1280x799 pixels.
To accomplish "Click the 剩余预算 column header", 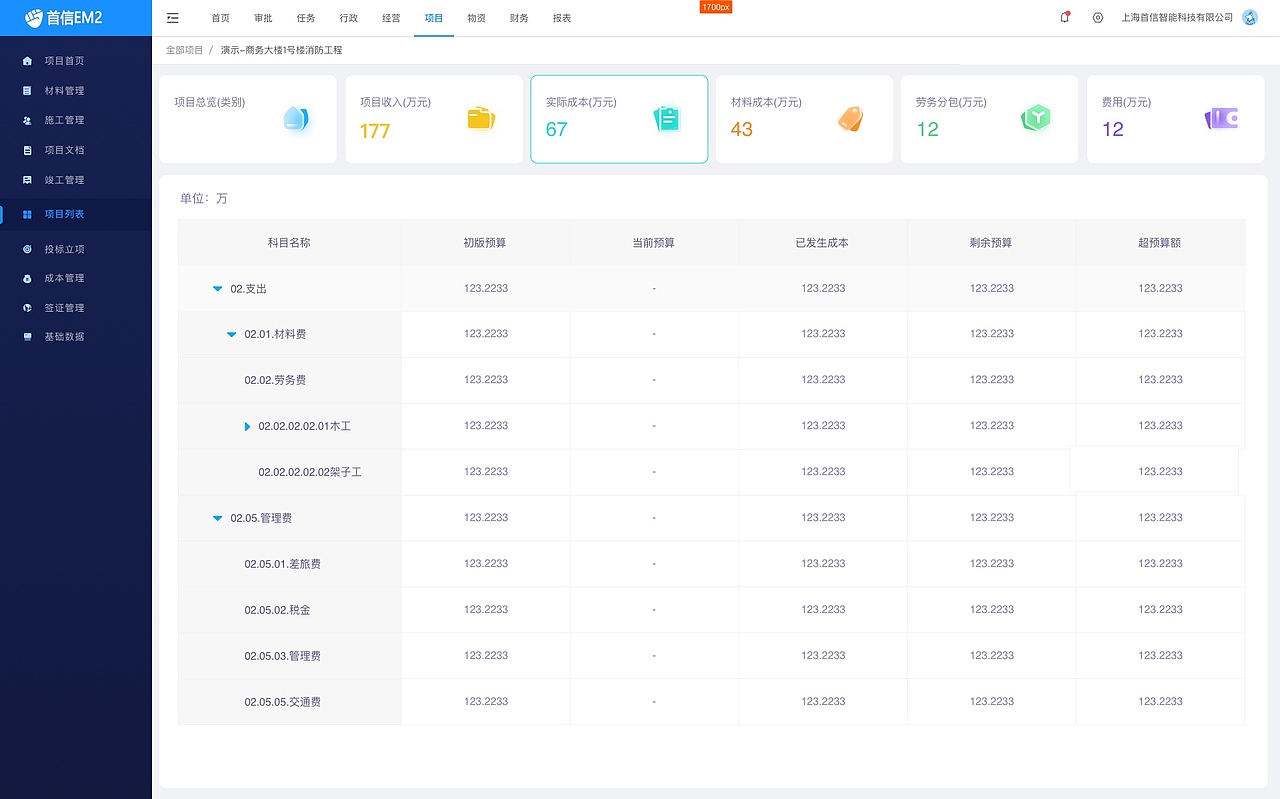I will point(991,243).
